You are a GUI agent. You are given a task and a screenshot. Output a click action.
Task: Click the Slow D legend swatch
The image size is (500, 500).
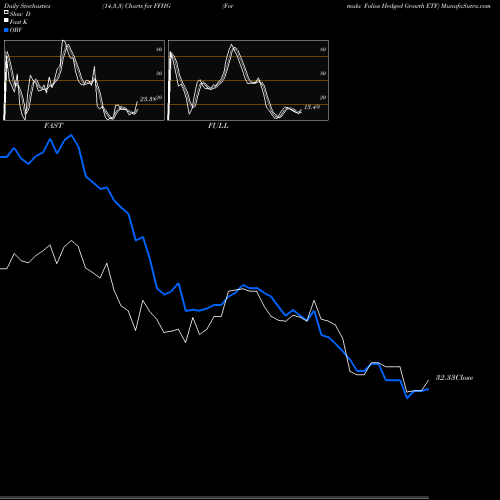[6, 12]
